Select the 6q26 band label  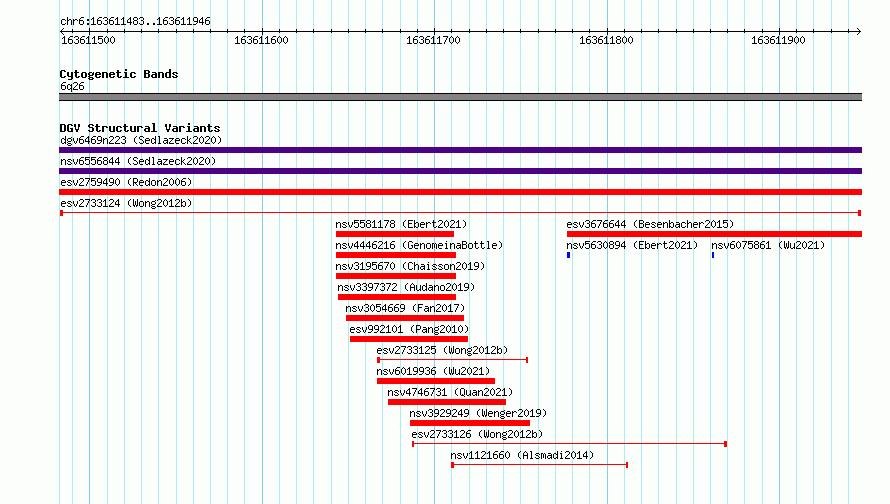(72, 86)
